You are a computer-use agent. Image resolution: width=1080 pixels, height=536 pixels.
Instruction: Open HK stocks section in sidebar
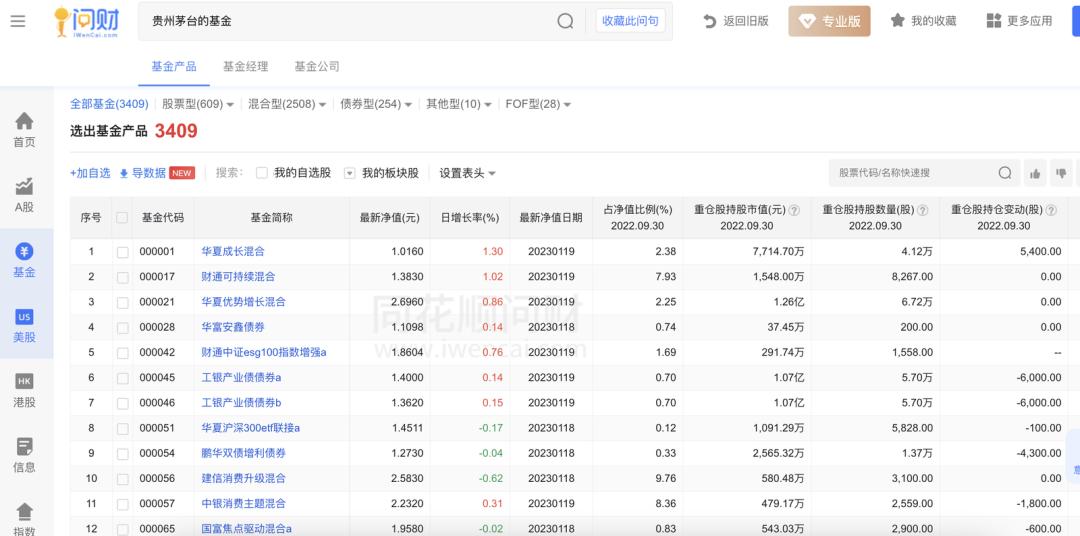point(24,391)
